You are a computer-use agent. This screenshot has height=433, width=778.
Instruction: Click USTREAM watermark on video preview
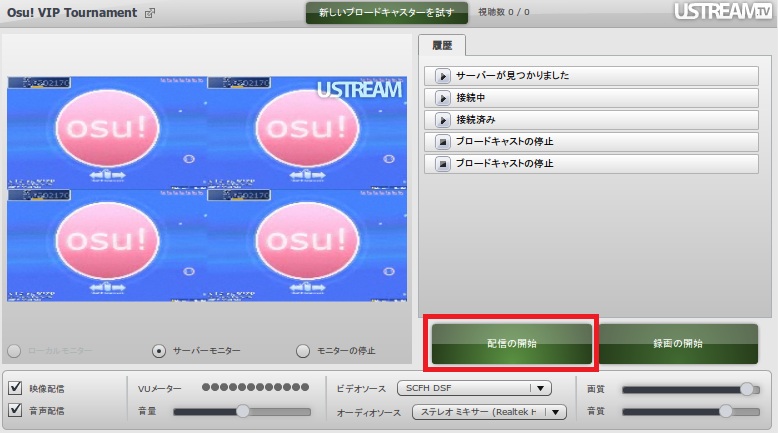coord(360,90)
